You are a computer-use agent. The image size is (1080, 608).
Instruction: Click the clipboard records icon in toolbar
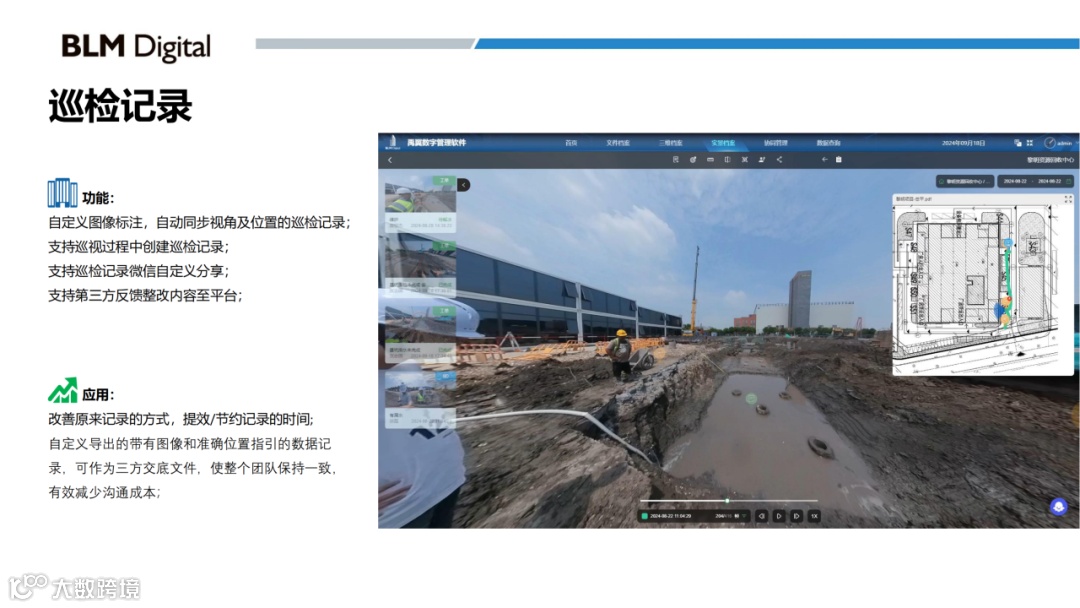[839, 160]
